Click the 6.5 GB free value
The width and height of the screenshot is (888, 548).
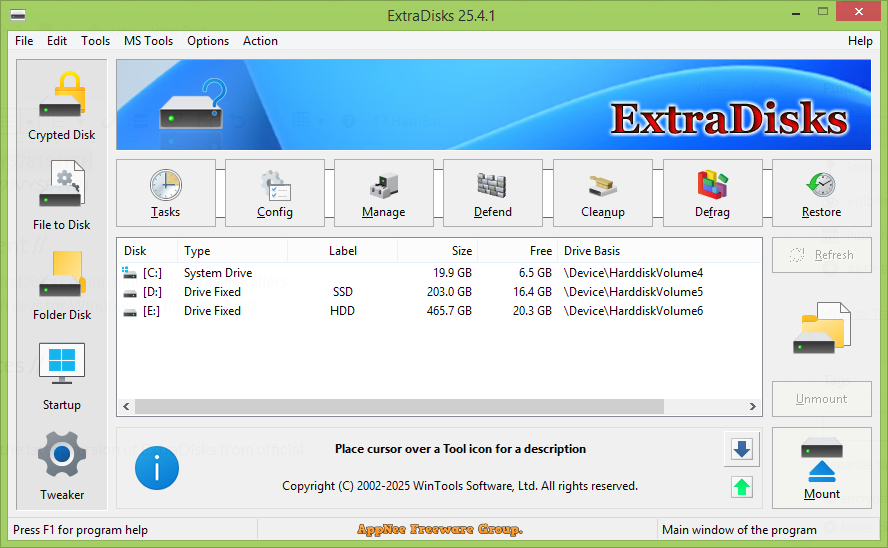(535, 273)
